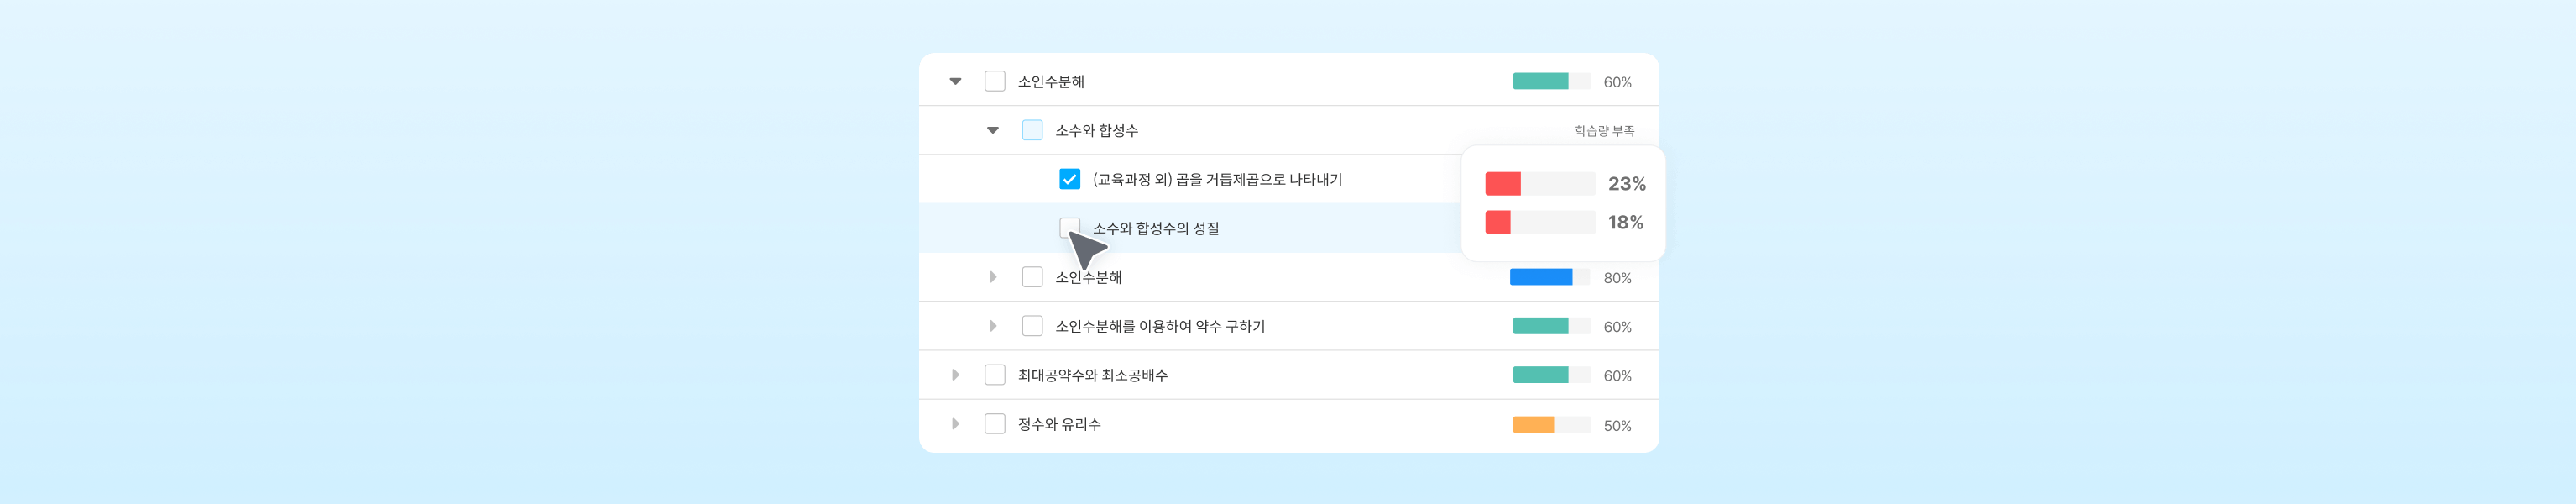
Task: Tick the 소인수분해를 이용하여 약수 구하기 checkbox
Action: point(1032,326)
